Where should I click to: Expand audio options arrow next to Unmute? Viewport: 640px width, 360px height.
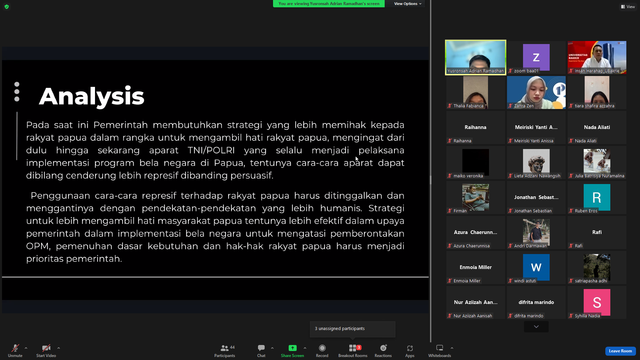point(26,348)
